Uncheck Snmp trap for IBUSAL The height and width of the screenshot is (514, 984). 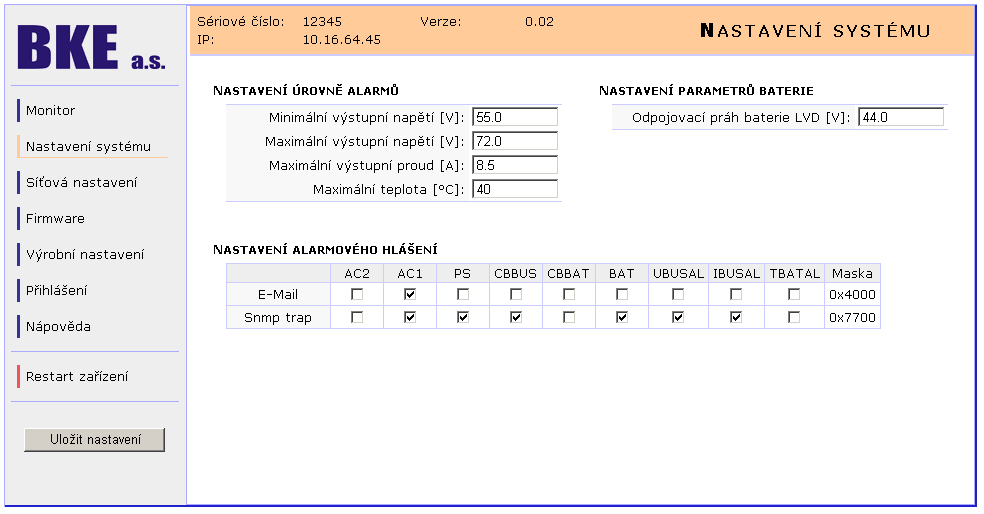[x=736, y=317]
